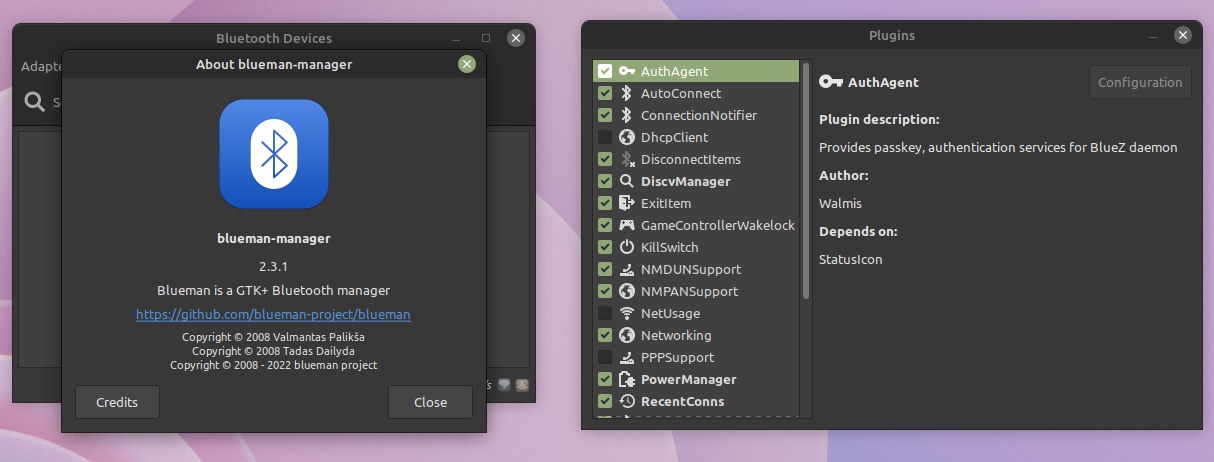The width and height of the screenshot is (1214, 462).
Task: Click the modem icon beside NMDUNSupport
Action: pos(627,269)
